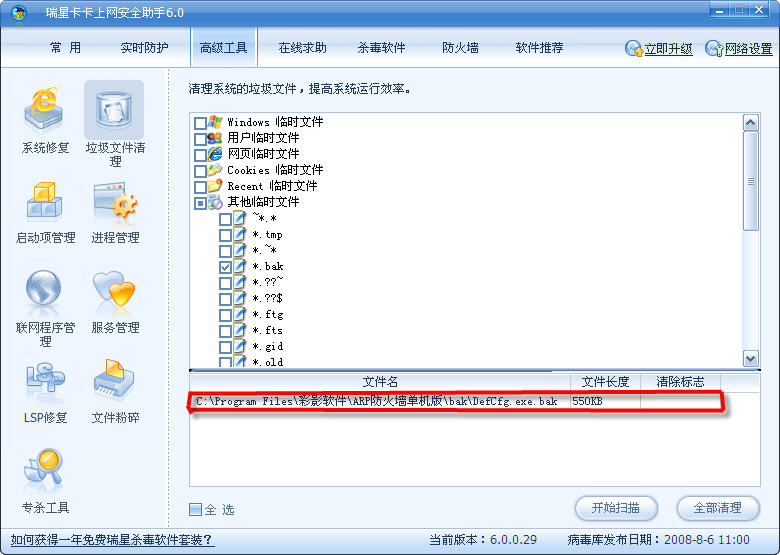780x555 pixels.
Task: Open the 在线求助 tab
Action: click(x=302, y=48)
